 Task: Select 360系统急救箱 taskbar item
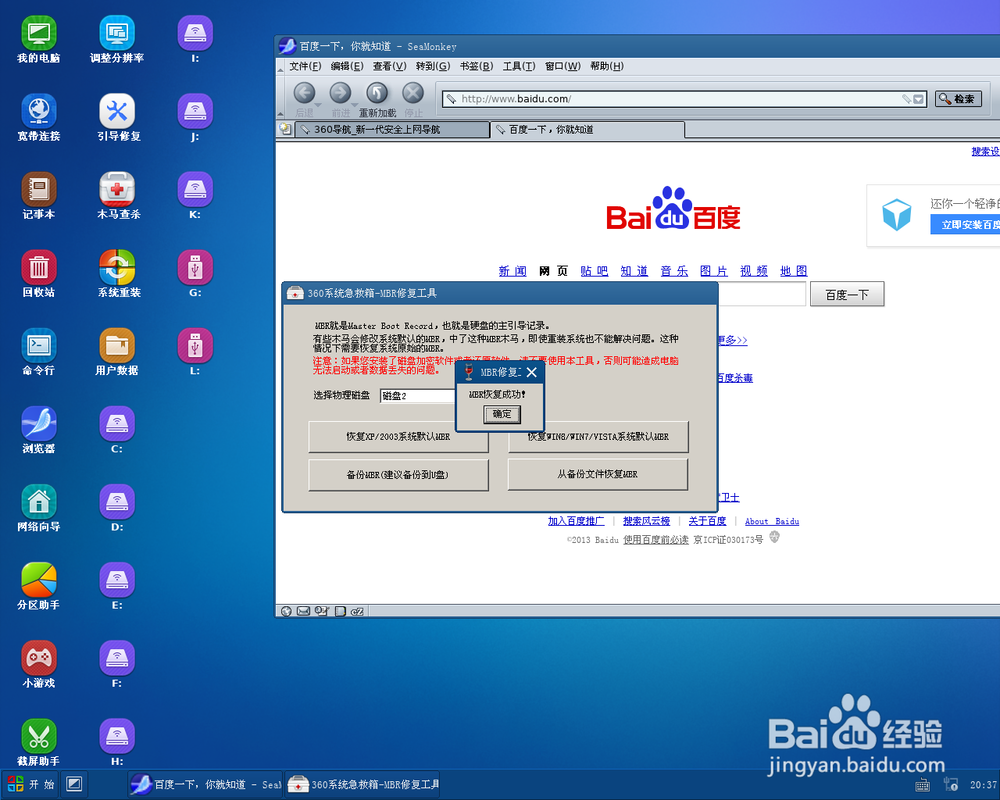pos(362,784)
